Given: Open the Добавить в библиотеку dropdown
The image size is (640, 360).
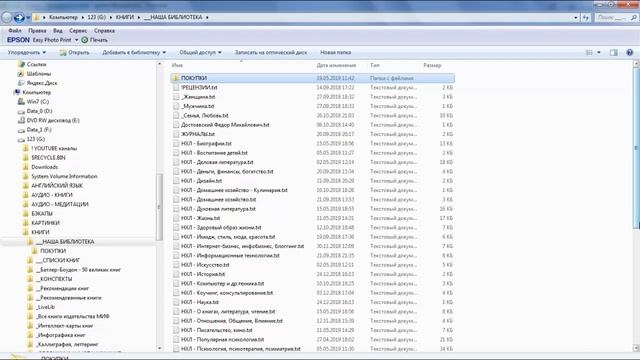Looking at the screenshot, I should (134, 52).
